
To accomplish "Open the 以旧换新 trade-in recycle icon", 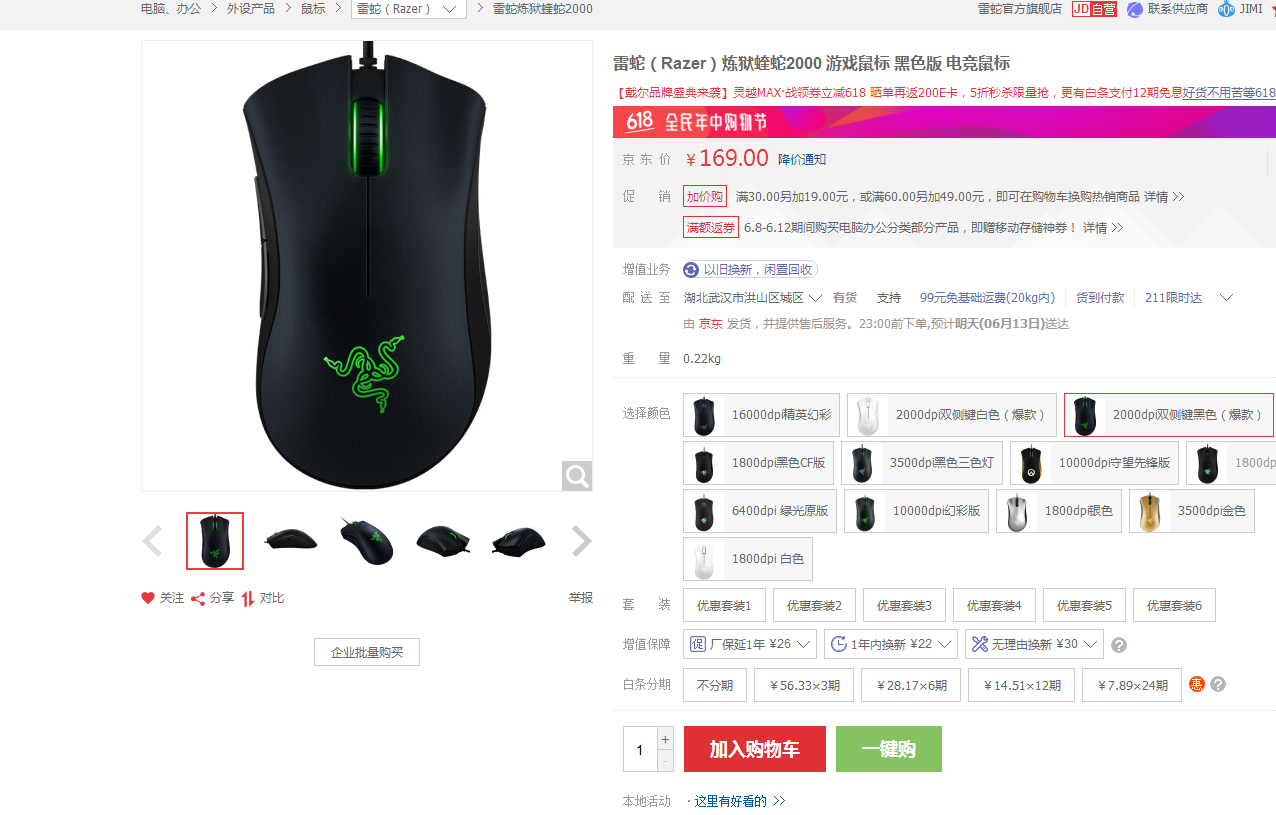I will pyautogui.click(x=691, y=270).
